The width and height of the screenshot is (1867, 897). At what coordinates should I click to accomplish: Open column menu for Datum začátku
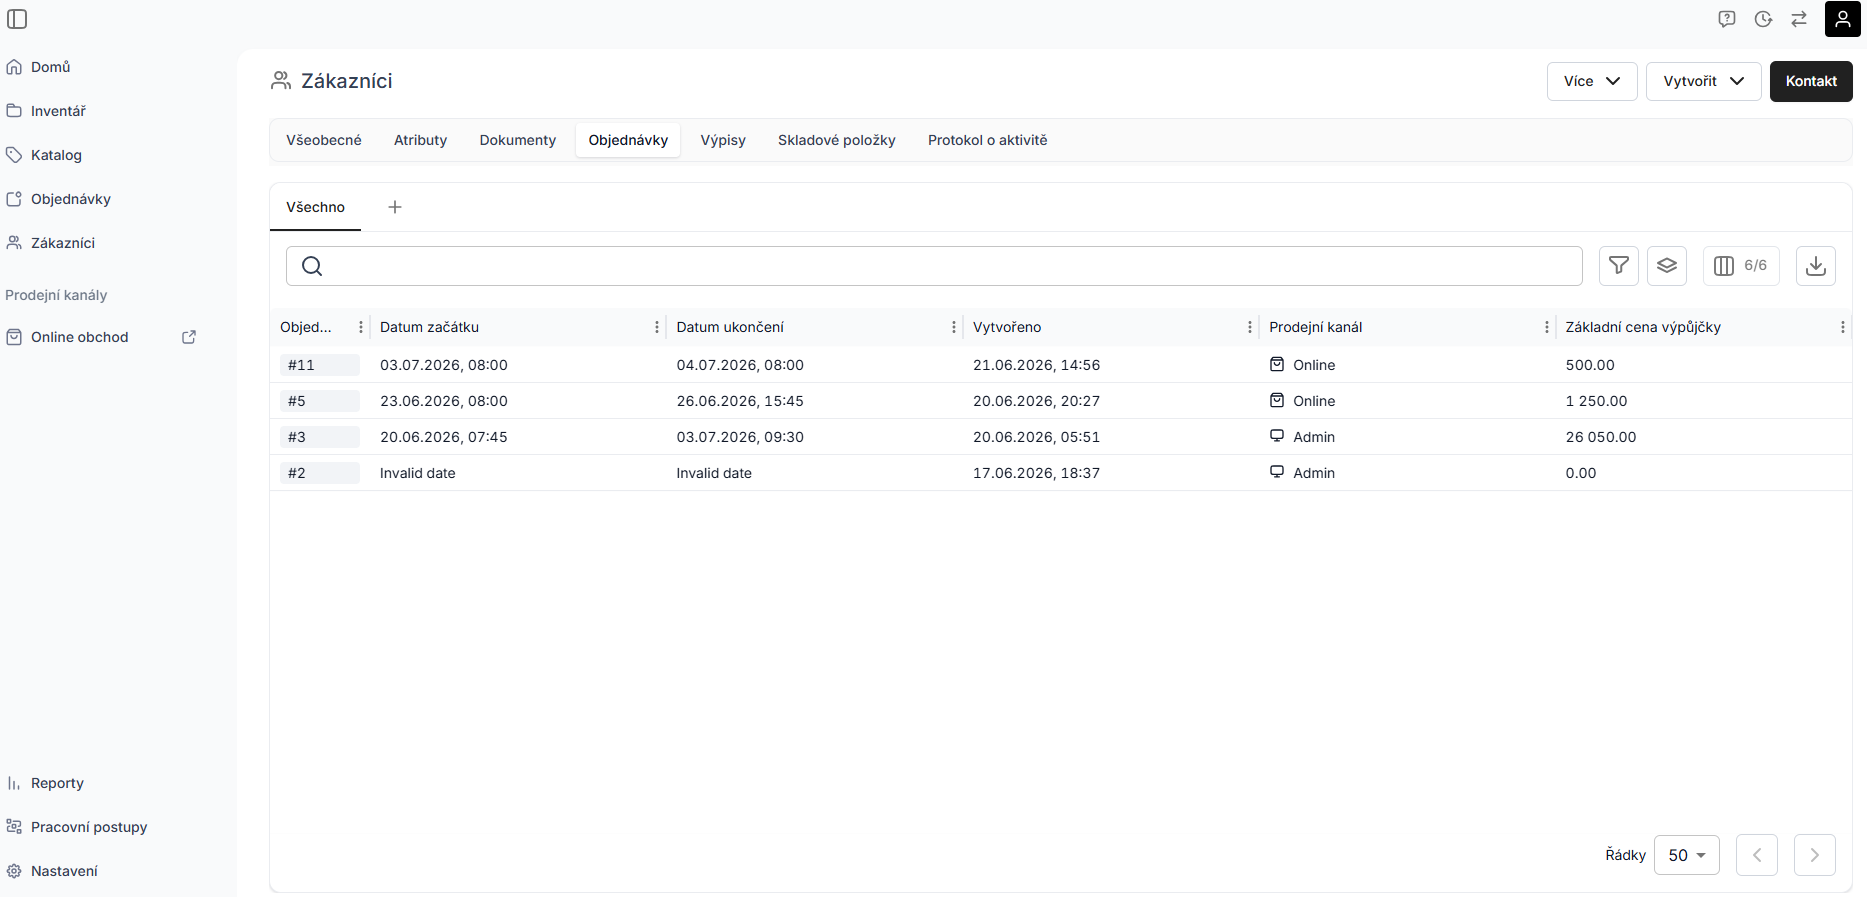(x=657, y=327)
